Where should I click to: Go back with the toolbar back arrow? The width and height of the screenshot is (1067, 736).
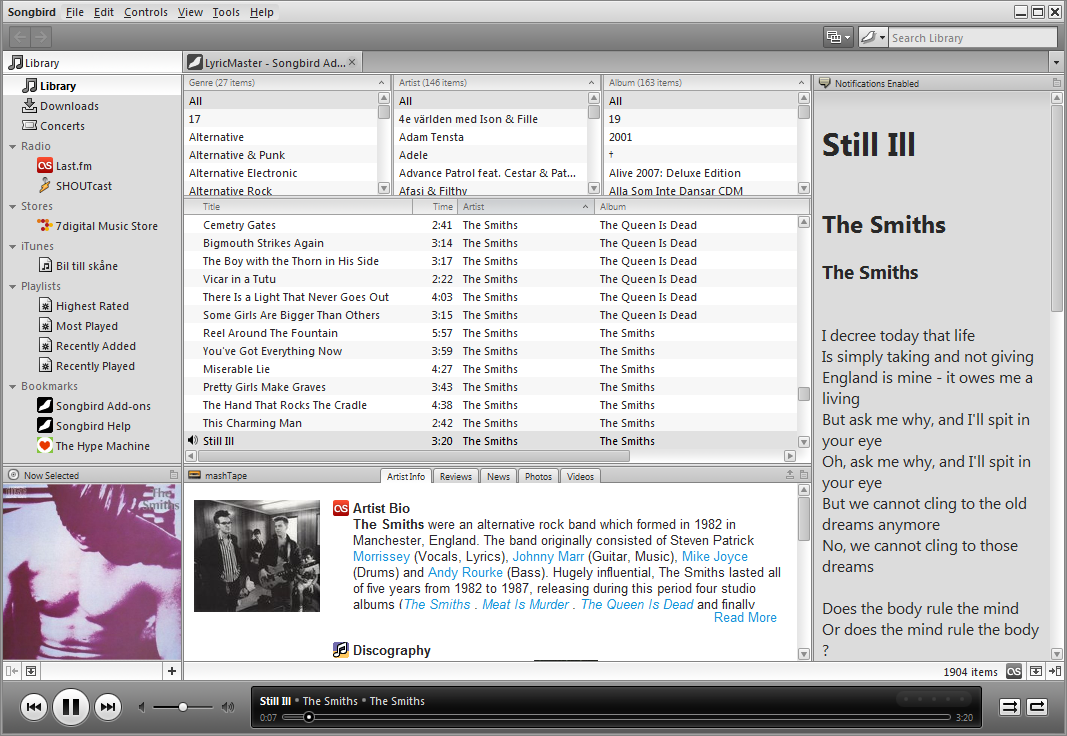tap(20, 37)
